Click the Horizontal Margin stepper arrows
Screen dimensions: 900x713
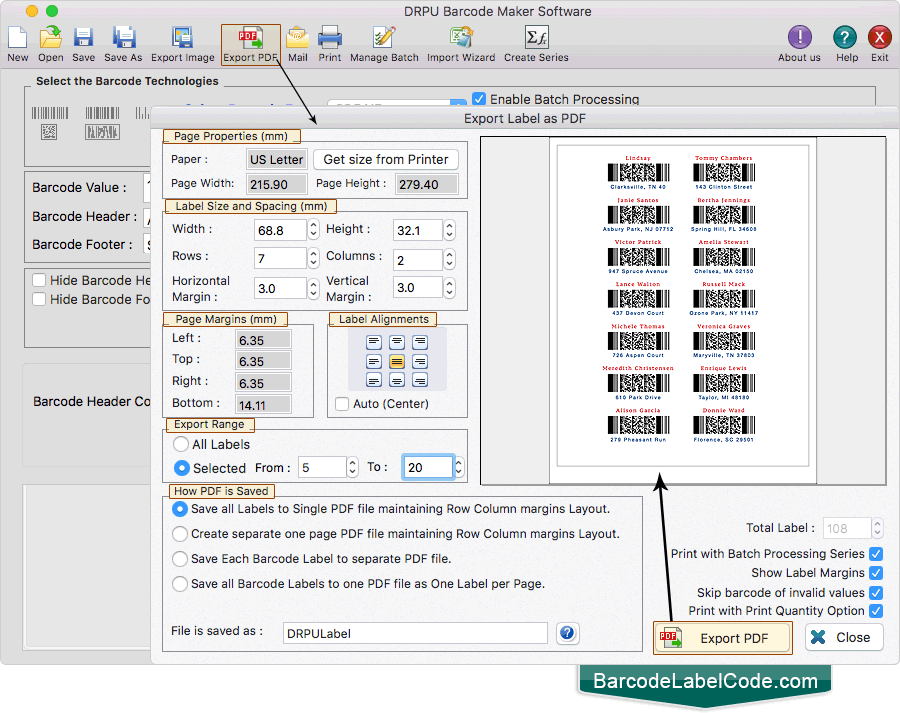tap(313, 288)
